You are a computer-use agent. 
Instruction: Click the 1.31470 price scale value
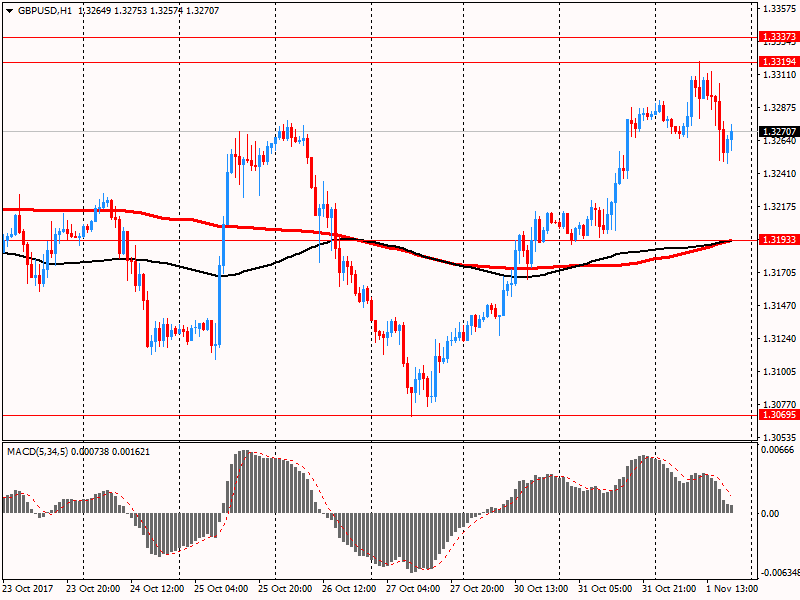pyautogui.click(x=779, y=306)
